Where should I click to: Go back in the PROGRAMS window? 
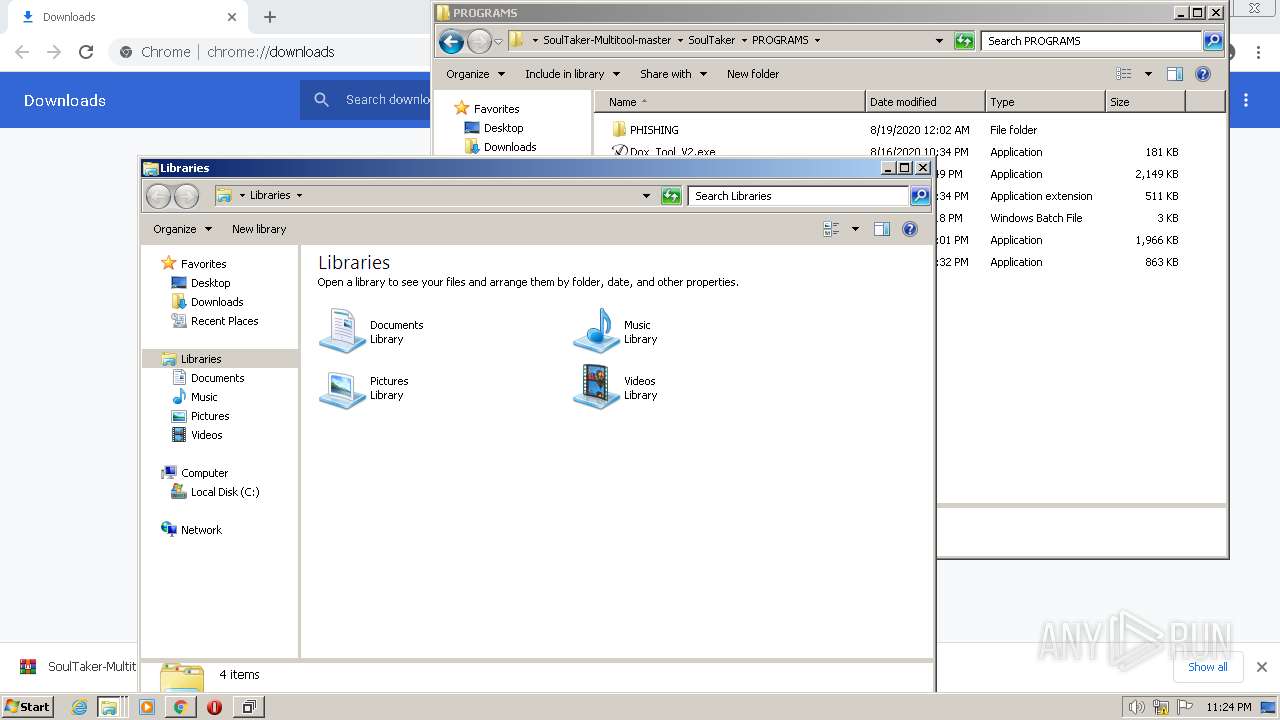click(x=451, y=41)
